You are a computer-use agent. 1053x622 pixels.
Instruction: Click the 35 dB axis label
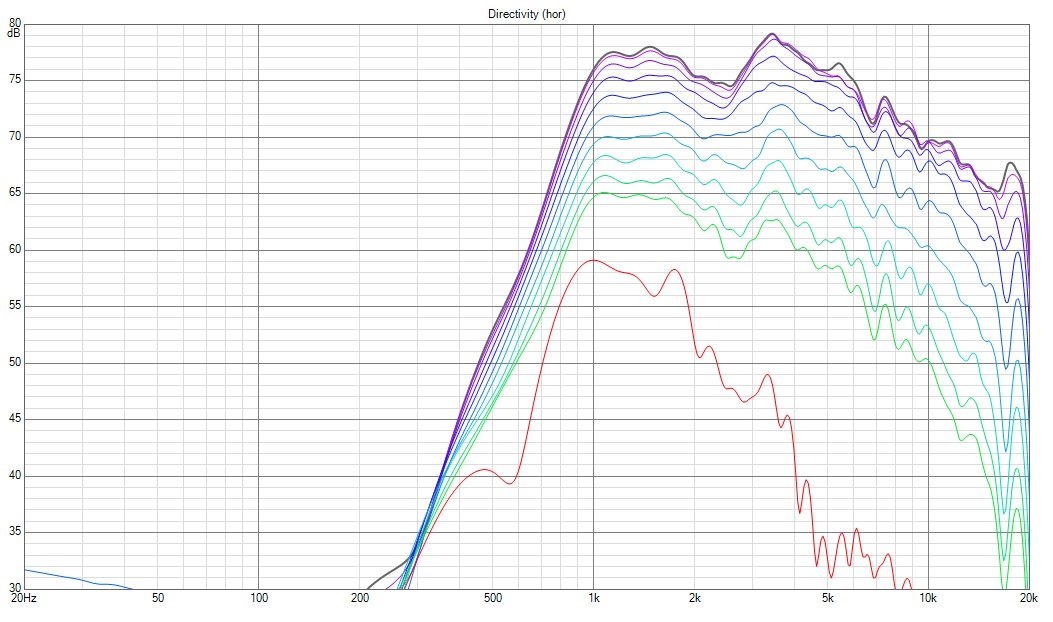(x=15, y=531)
